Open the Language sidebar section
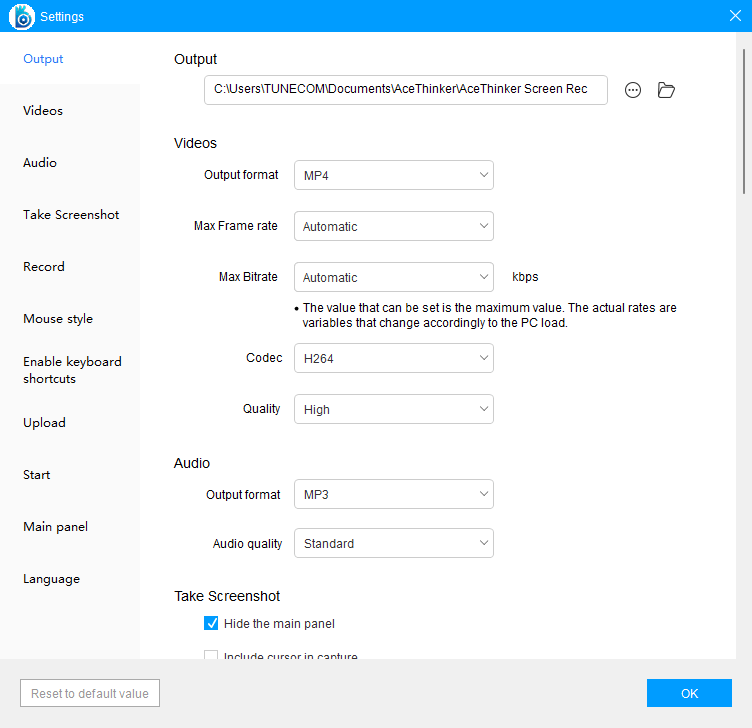Screen dimensions: 752x728 coord(51,579)
